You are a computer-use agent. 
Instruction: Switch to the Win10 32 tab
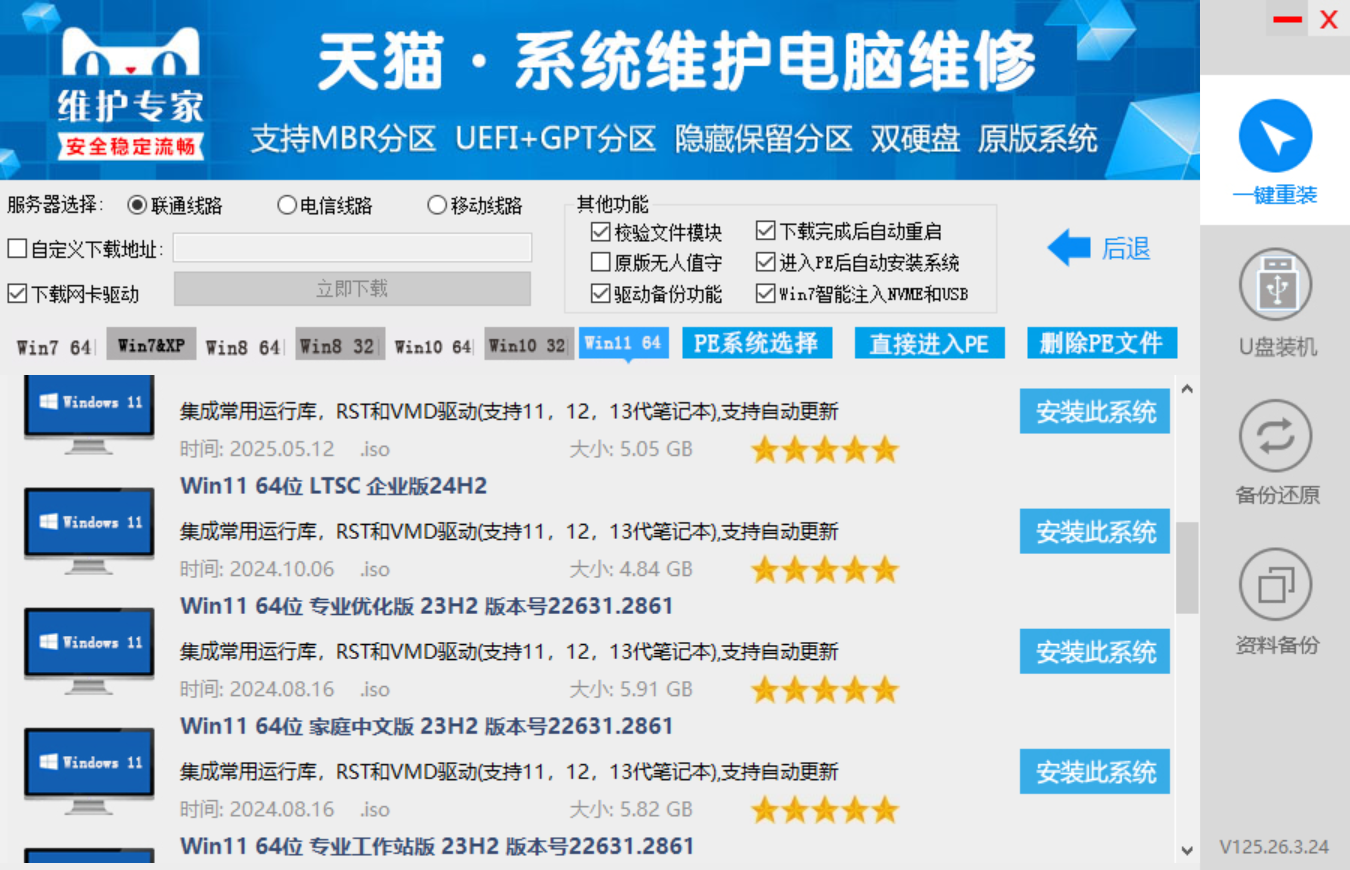528,345
